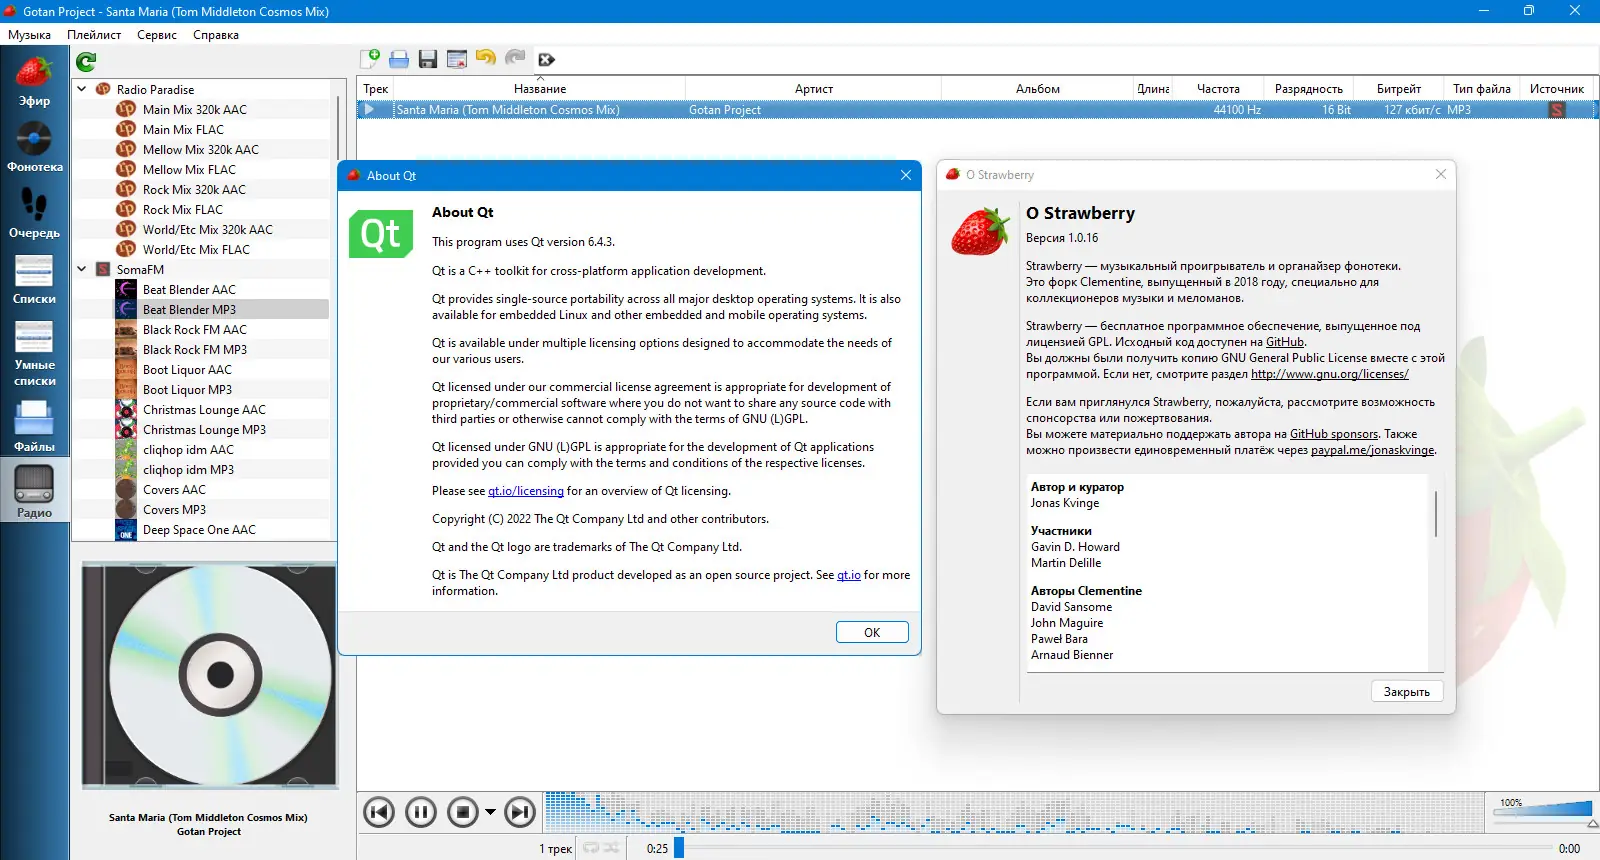Open the Умные списки smart playlists view

click(34, 353)
